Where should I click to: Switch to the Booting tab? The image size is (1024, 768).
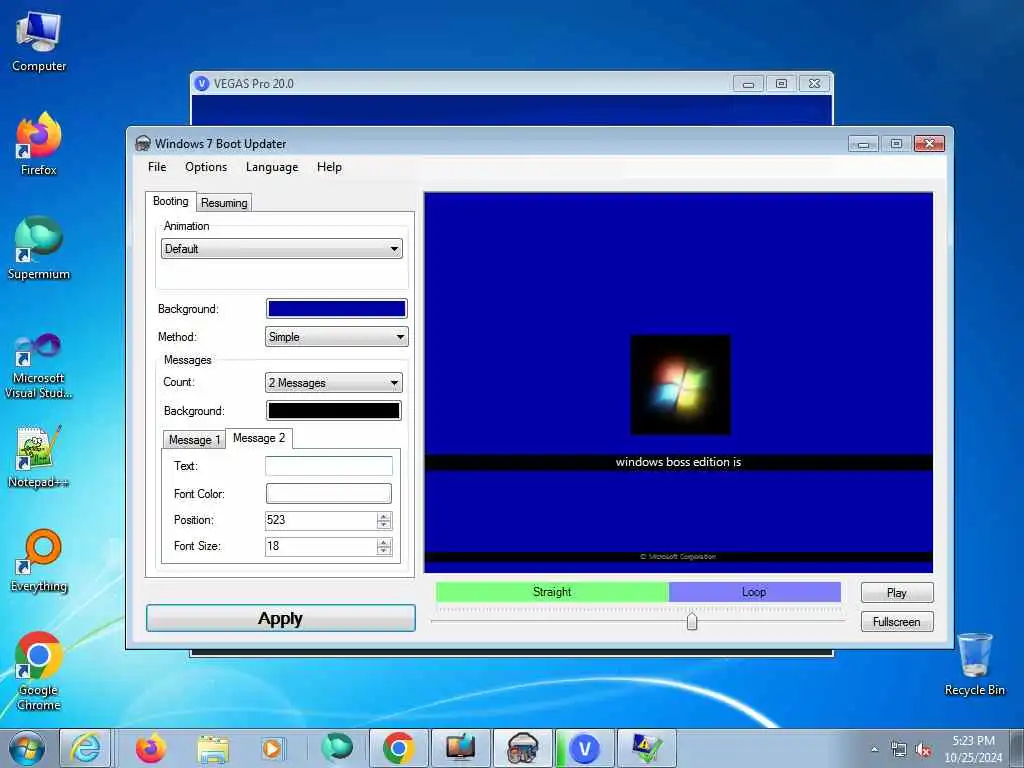[x=170, y=201]
